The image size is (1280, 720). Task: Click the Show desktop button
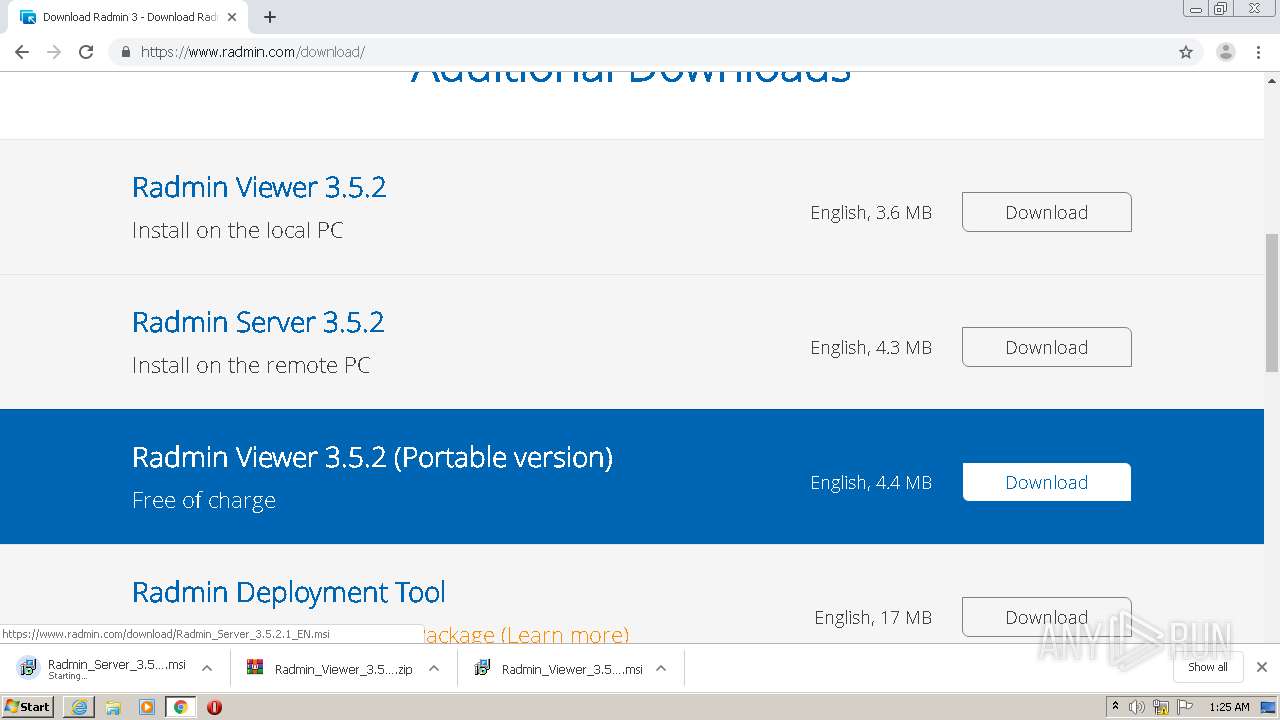pos(1269,707)
